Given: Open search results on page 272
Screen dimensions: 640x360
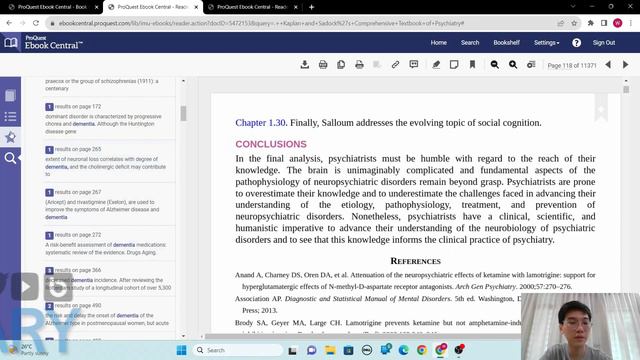Looking at the screenshot, I should point(78,235).
